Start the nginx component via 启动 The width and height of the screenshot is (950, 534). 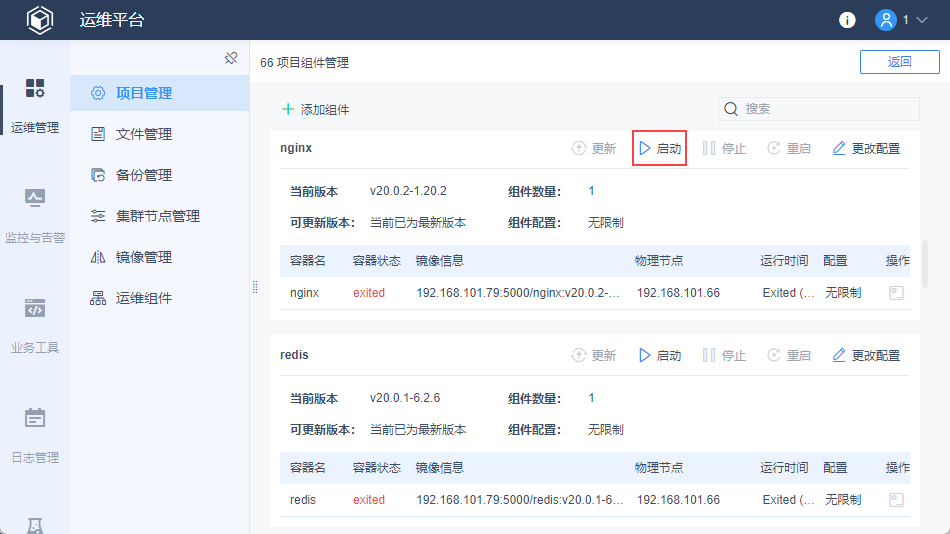pos(660,149)
